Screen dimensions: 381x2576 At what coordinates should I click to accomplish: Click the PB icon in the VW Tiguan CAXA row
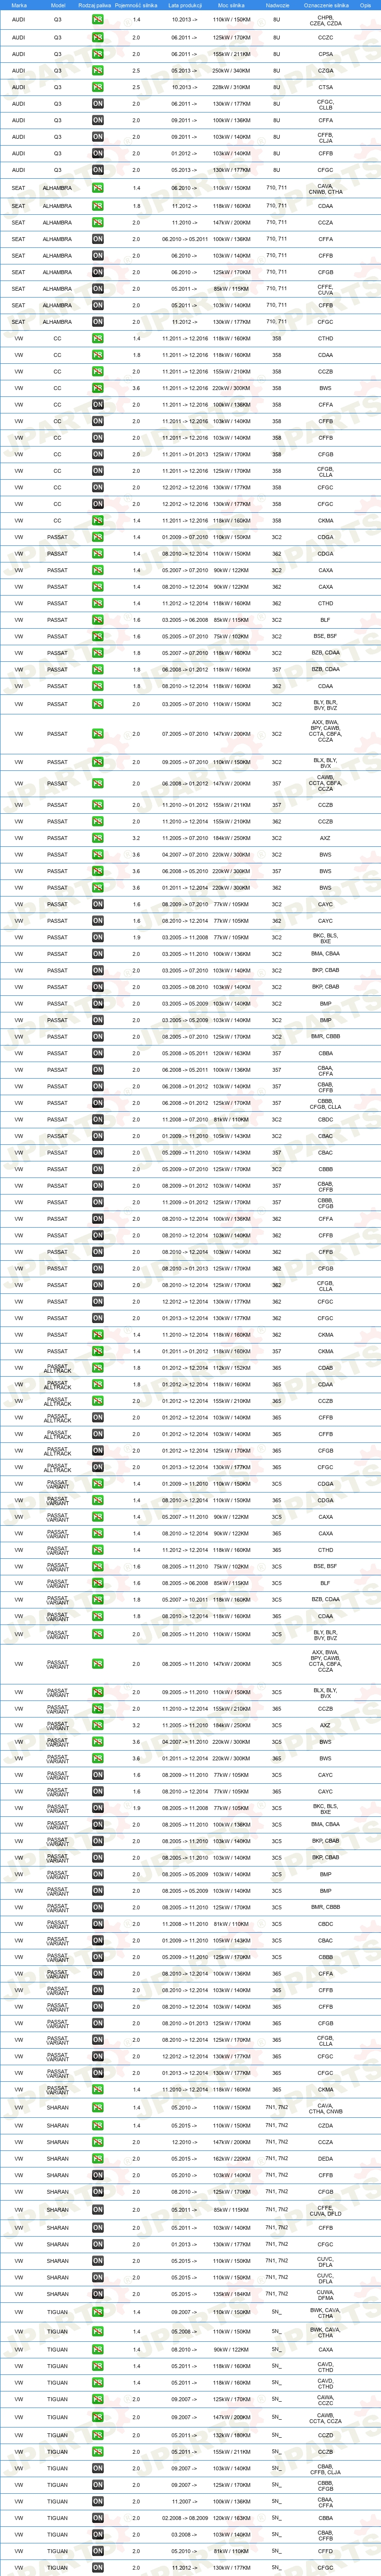click(x=98, y=2349)
